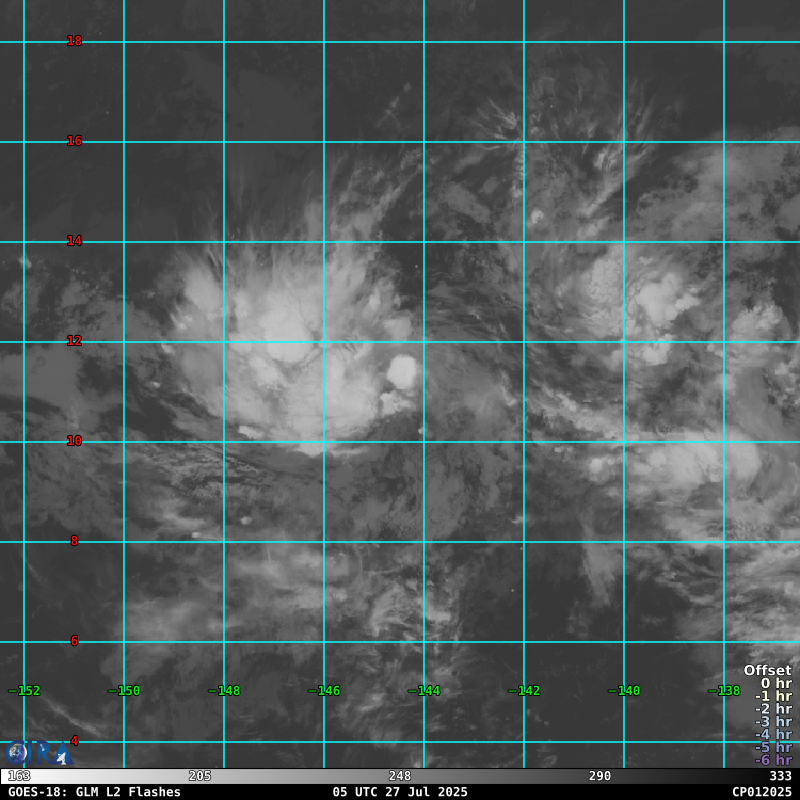Select the -6 hr offset legend entry
Viewport: 800px width, 800px height.
pyautogui.click(x=773, y=760)
